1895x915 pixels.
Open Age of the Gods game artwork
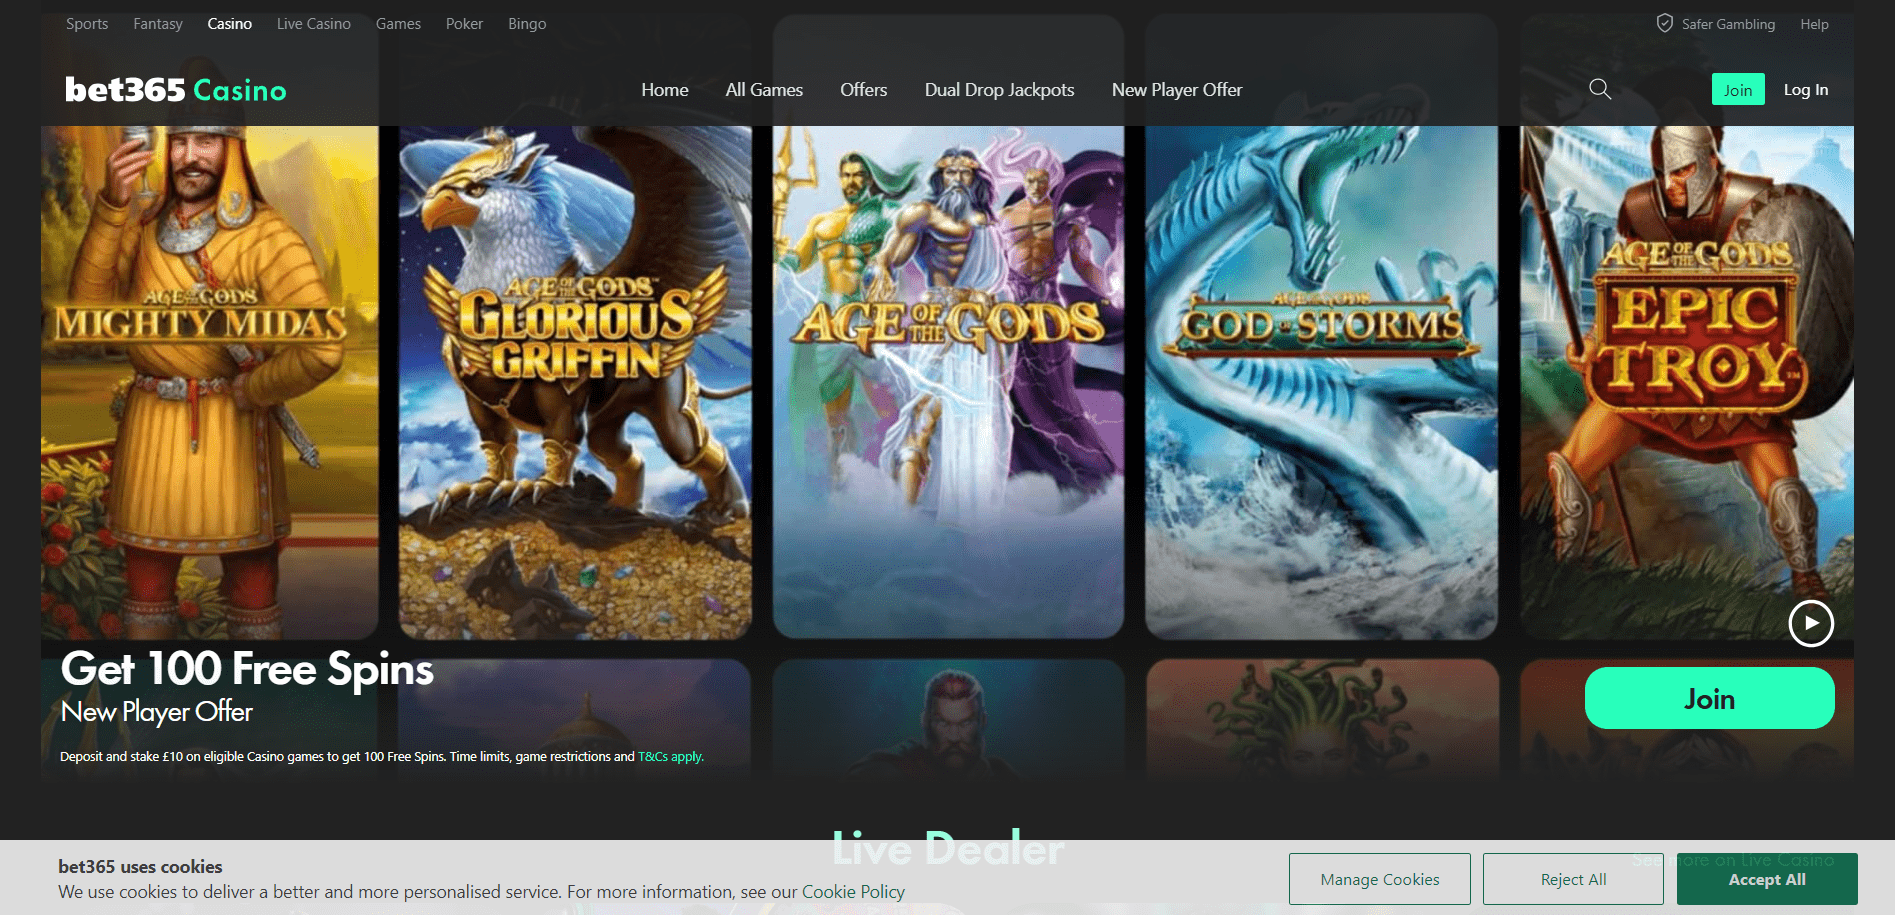[948, 382]
